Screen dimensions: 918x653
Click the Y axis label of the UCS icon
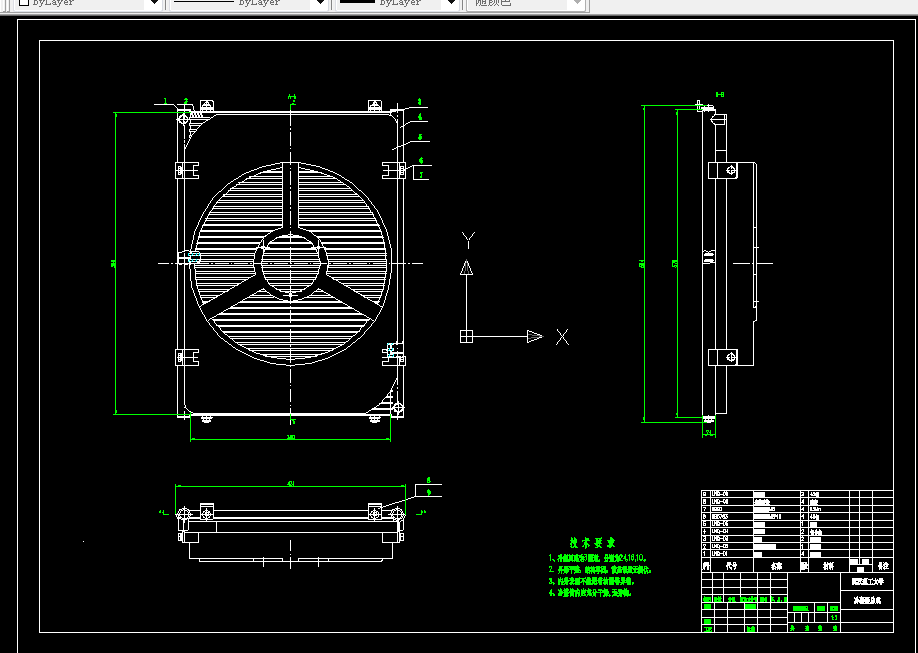click(468, 240)
